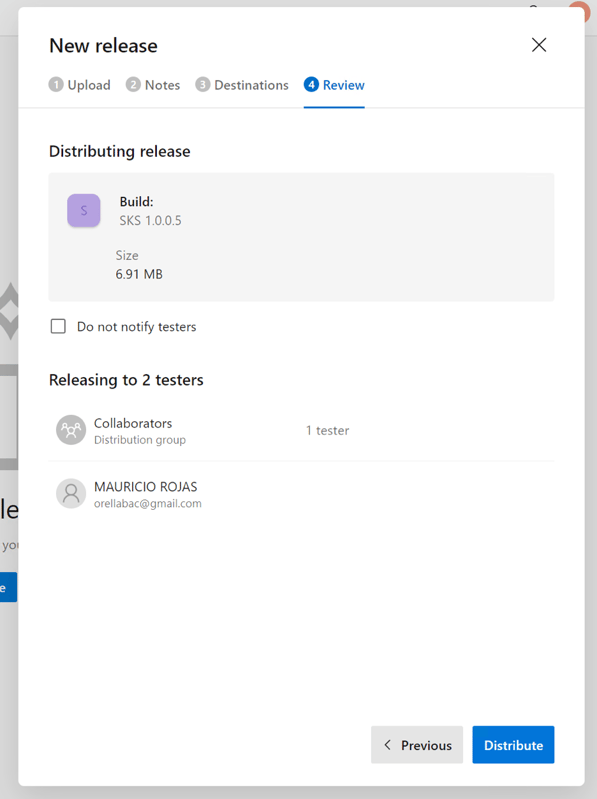Select the Collaborators distribution group row

[x=302, y=431]
